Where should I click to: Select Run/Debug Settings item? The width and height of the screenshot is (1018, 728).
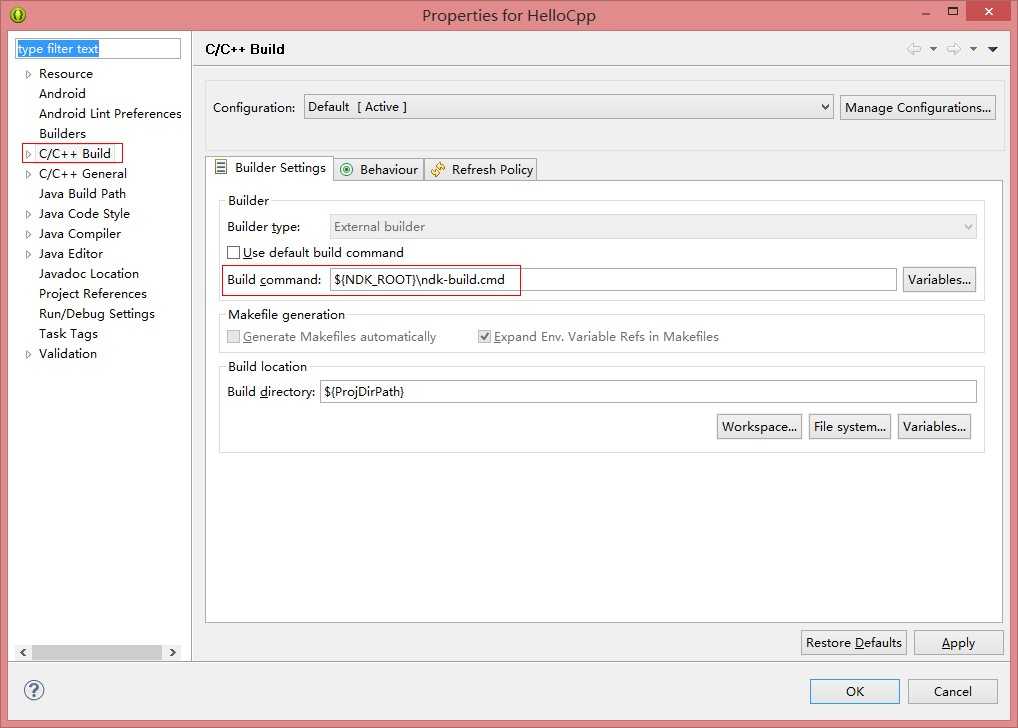[97, 314]
